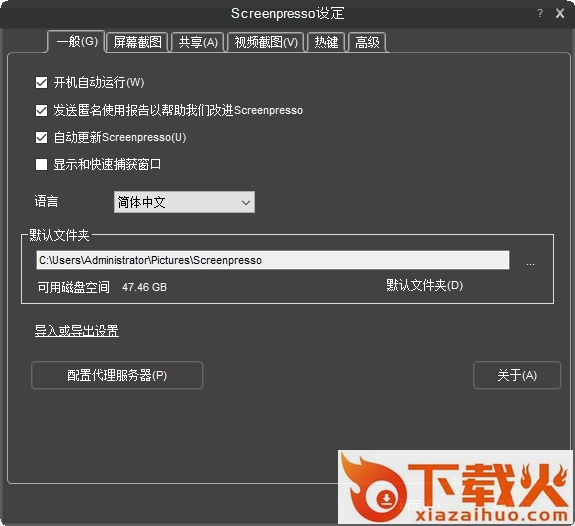This screenshot has width=575, height=526.
Task: Open the 导入或导出设置 link
Action: click(x=77, y=330)
